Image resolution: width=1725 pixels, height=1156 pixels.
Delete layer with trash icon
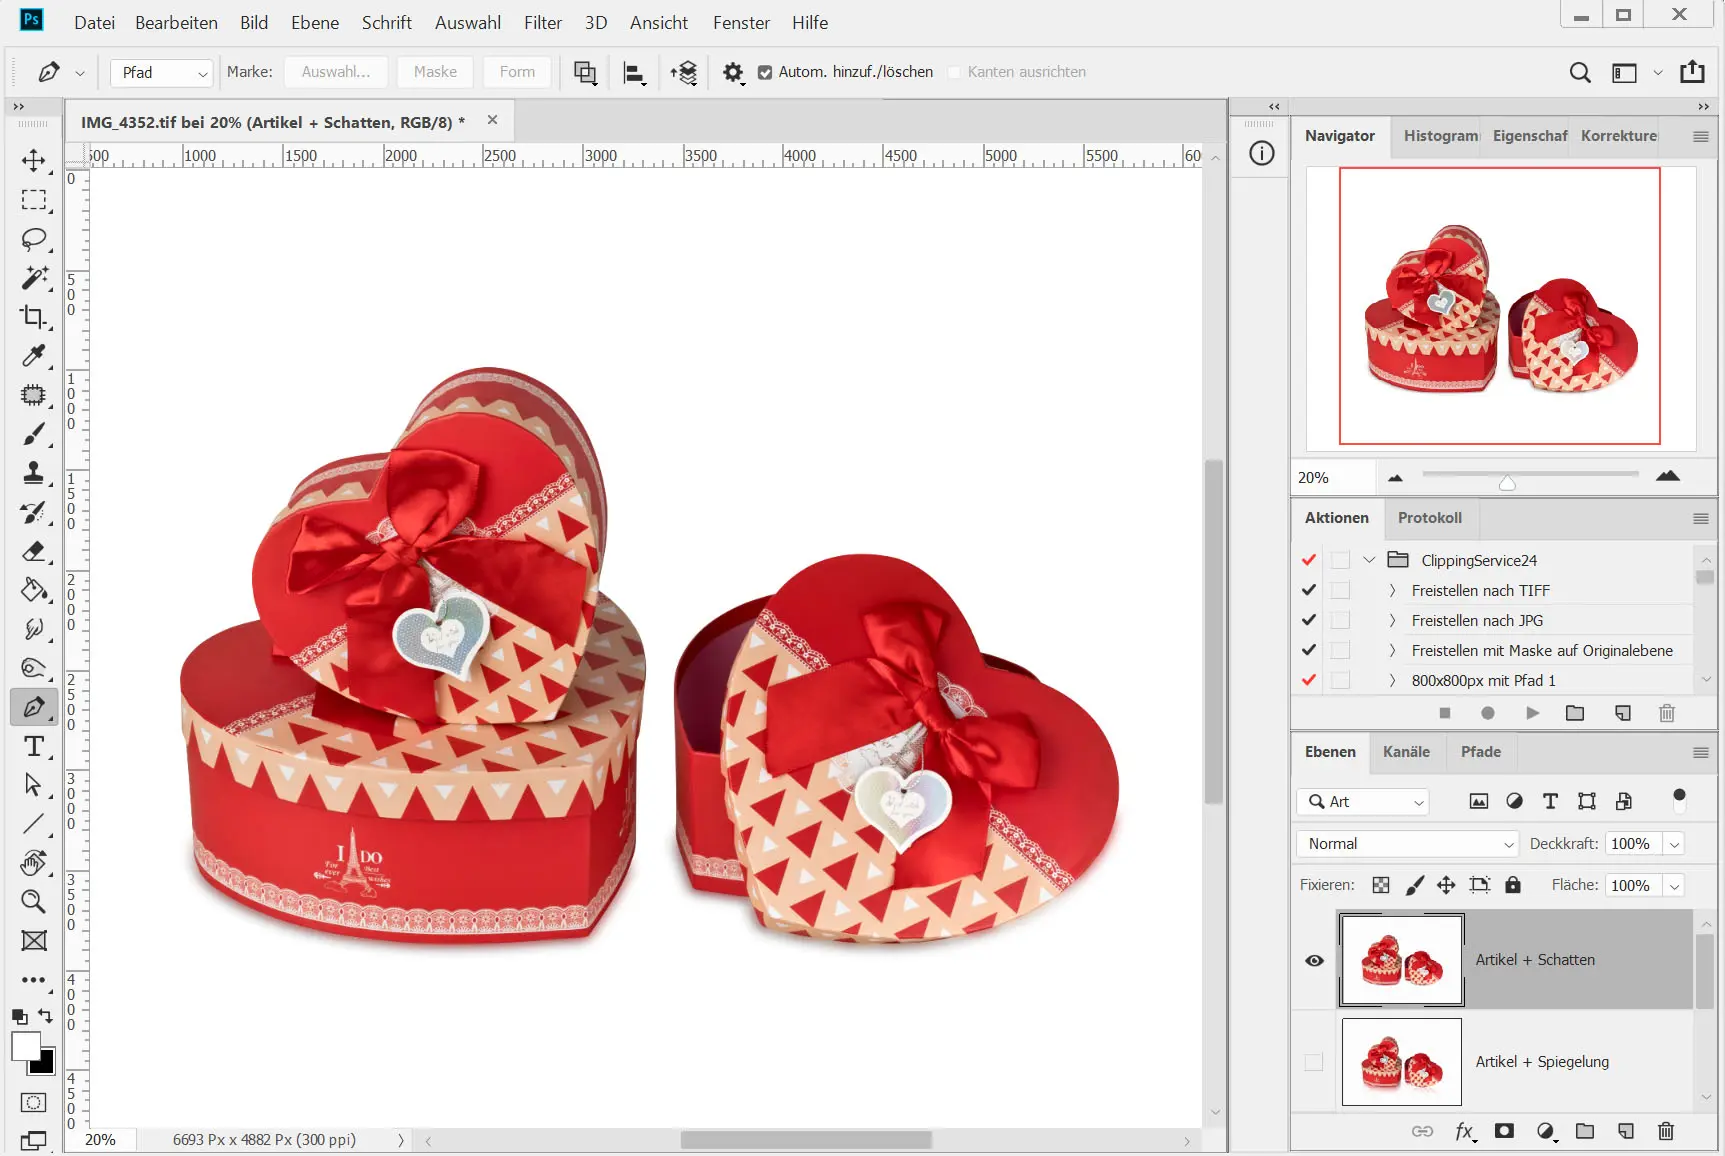click(1665, 1131)
